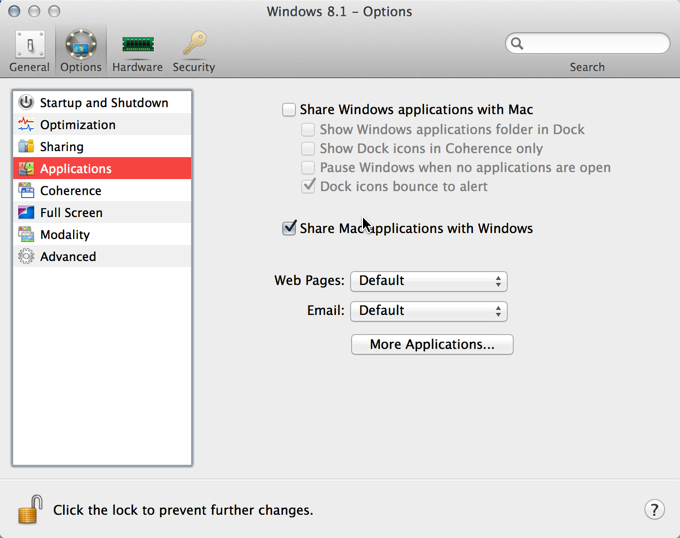Click the gold padlock icon
The image size is (680, 538).
tap(30, 509)
